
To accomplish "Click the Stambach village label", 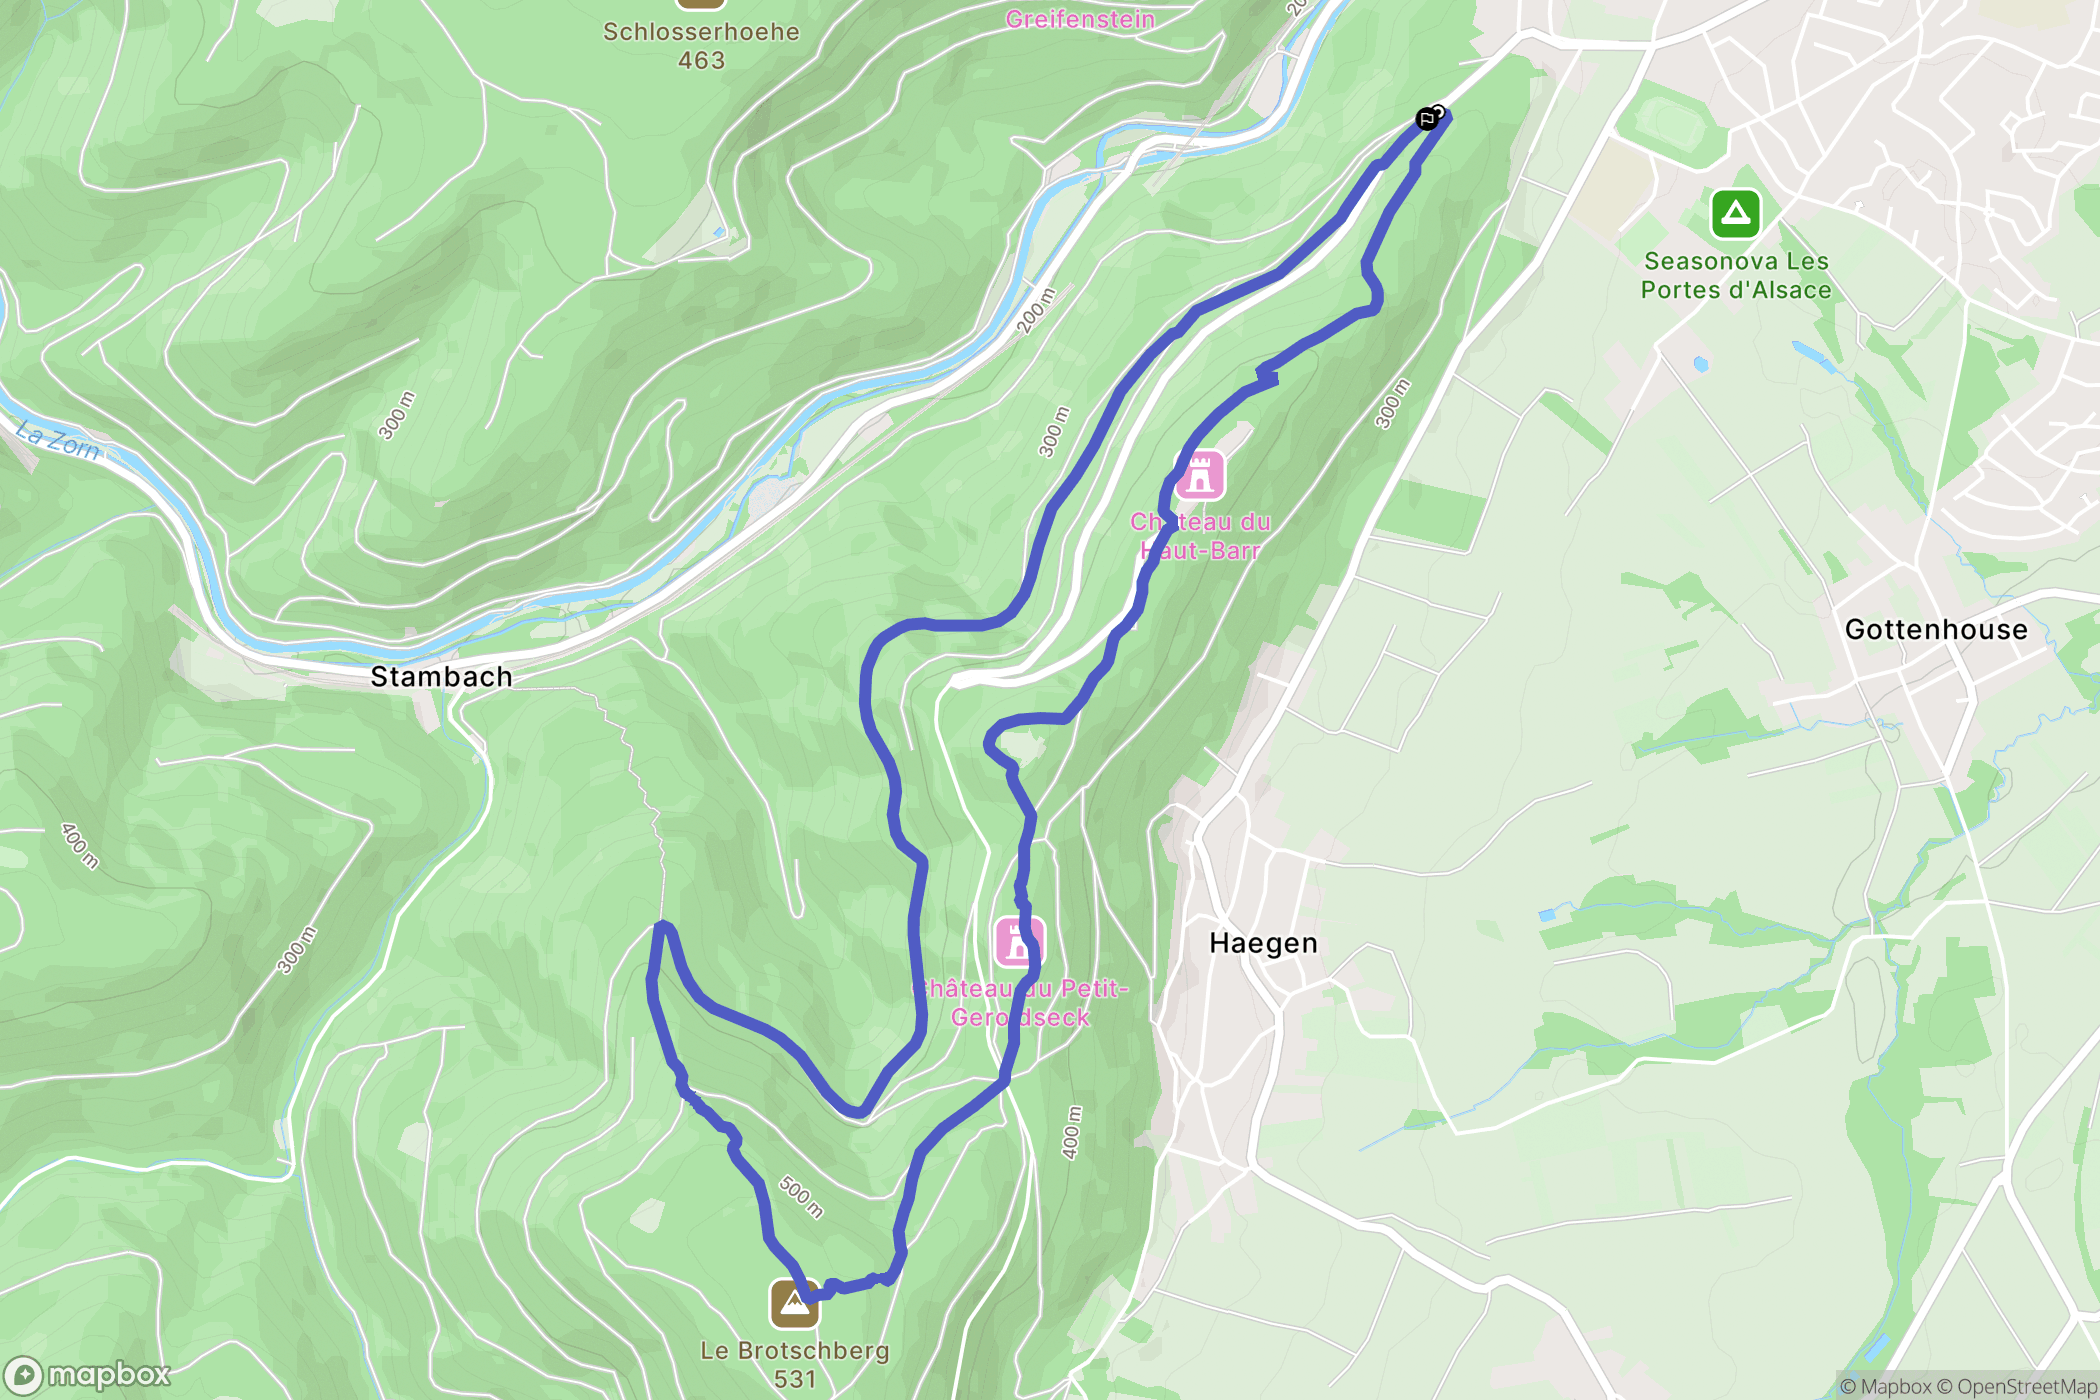I will point(441,677).
